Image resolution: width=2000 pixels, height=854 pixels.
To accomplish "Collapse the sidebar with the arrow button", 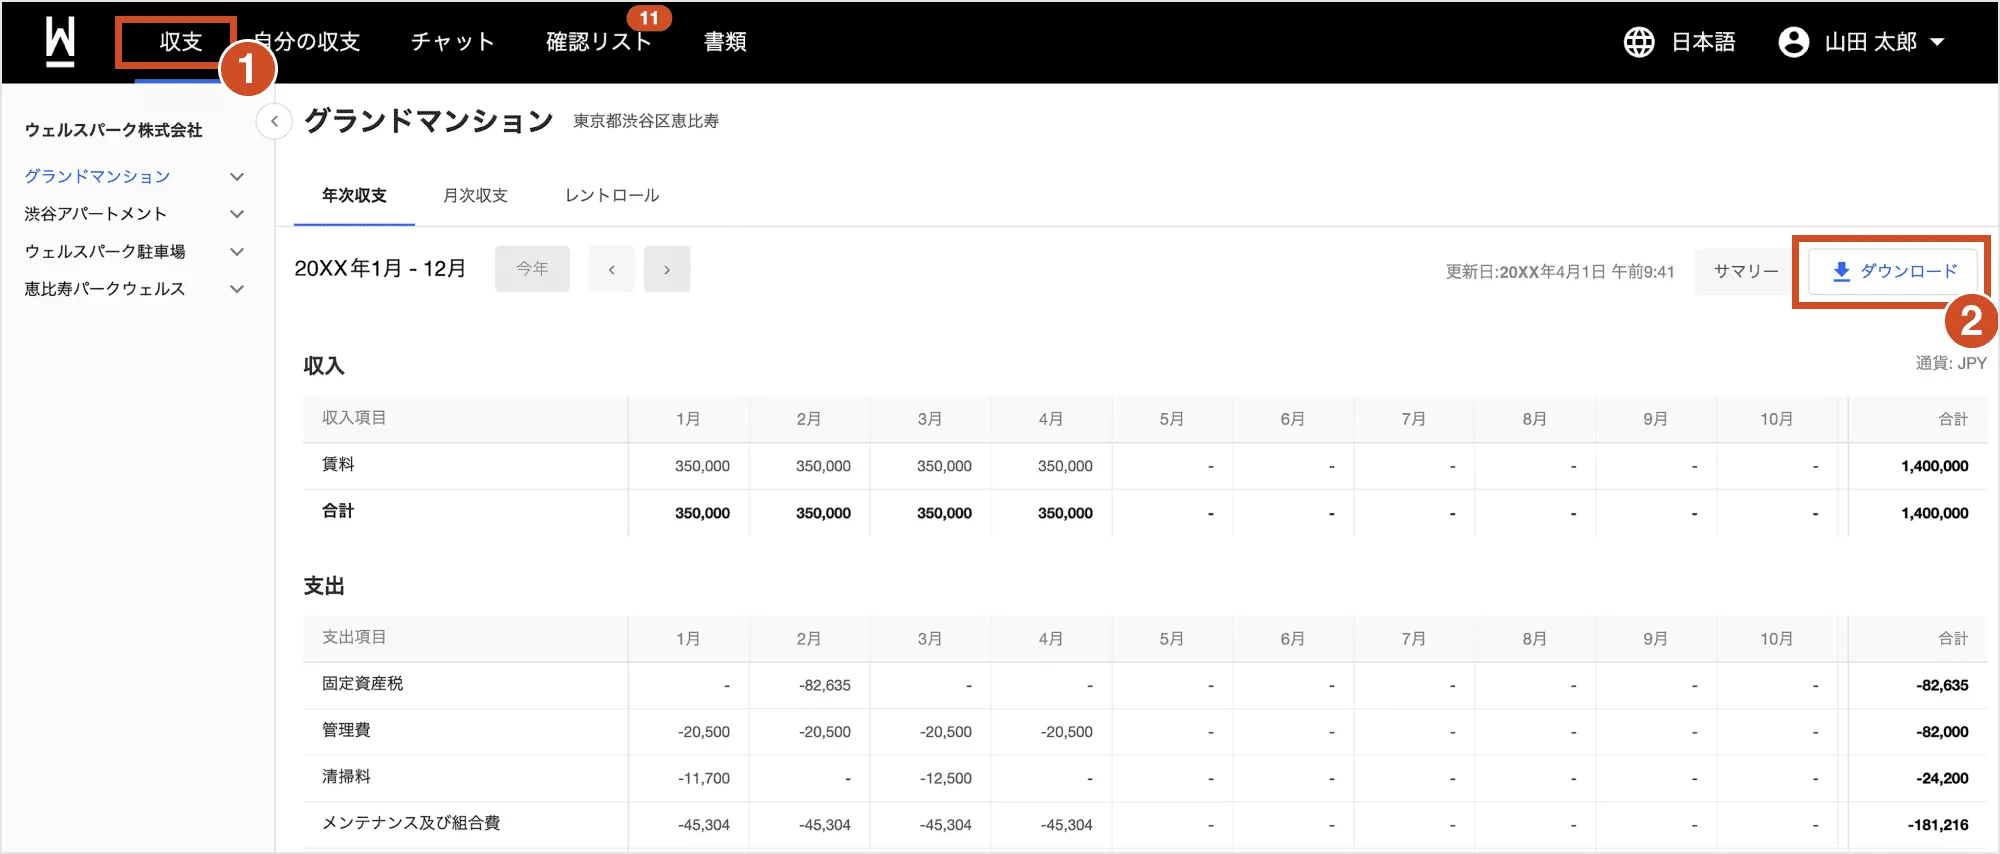I will click(x=274, y=121).
